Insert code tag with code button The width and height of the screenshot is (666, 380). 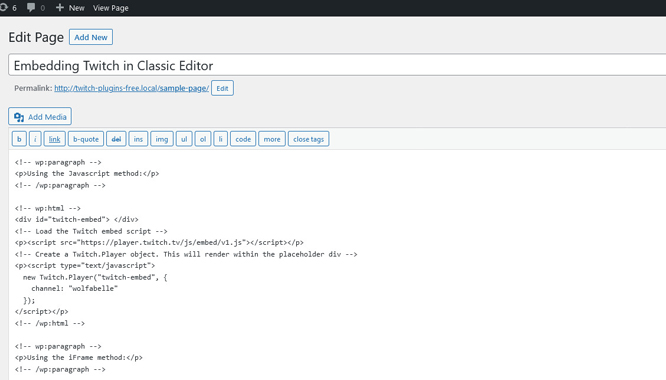(x=243, y=139)
